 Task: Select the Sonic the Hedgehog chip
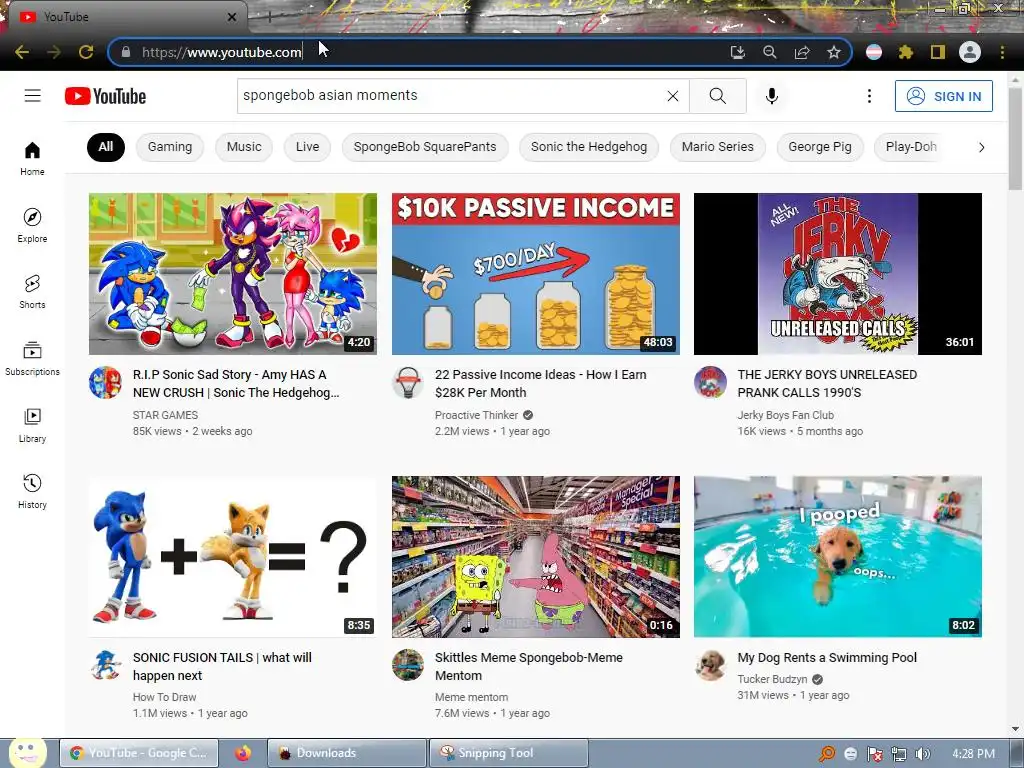click(x=588, y=147)
